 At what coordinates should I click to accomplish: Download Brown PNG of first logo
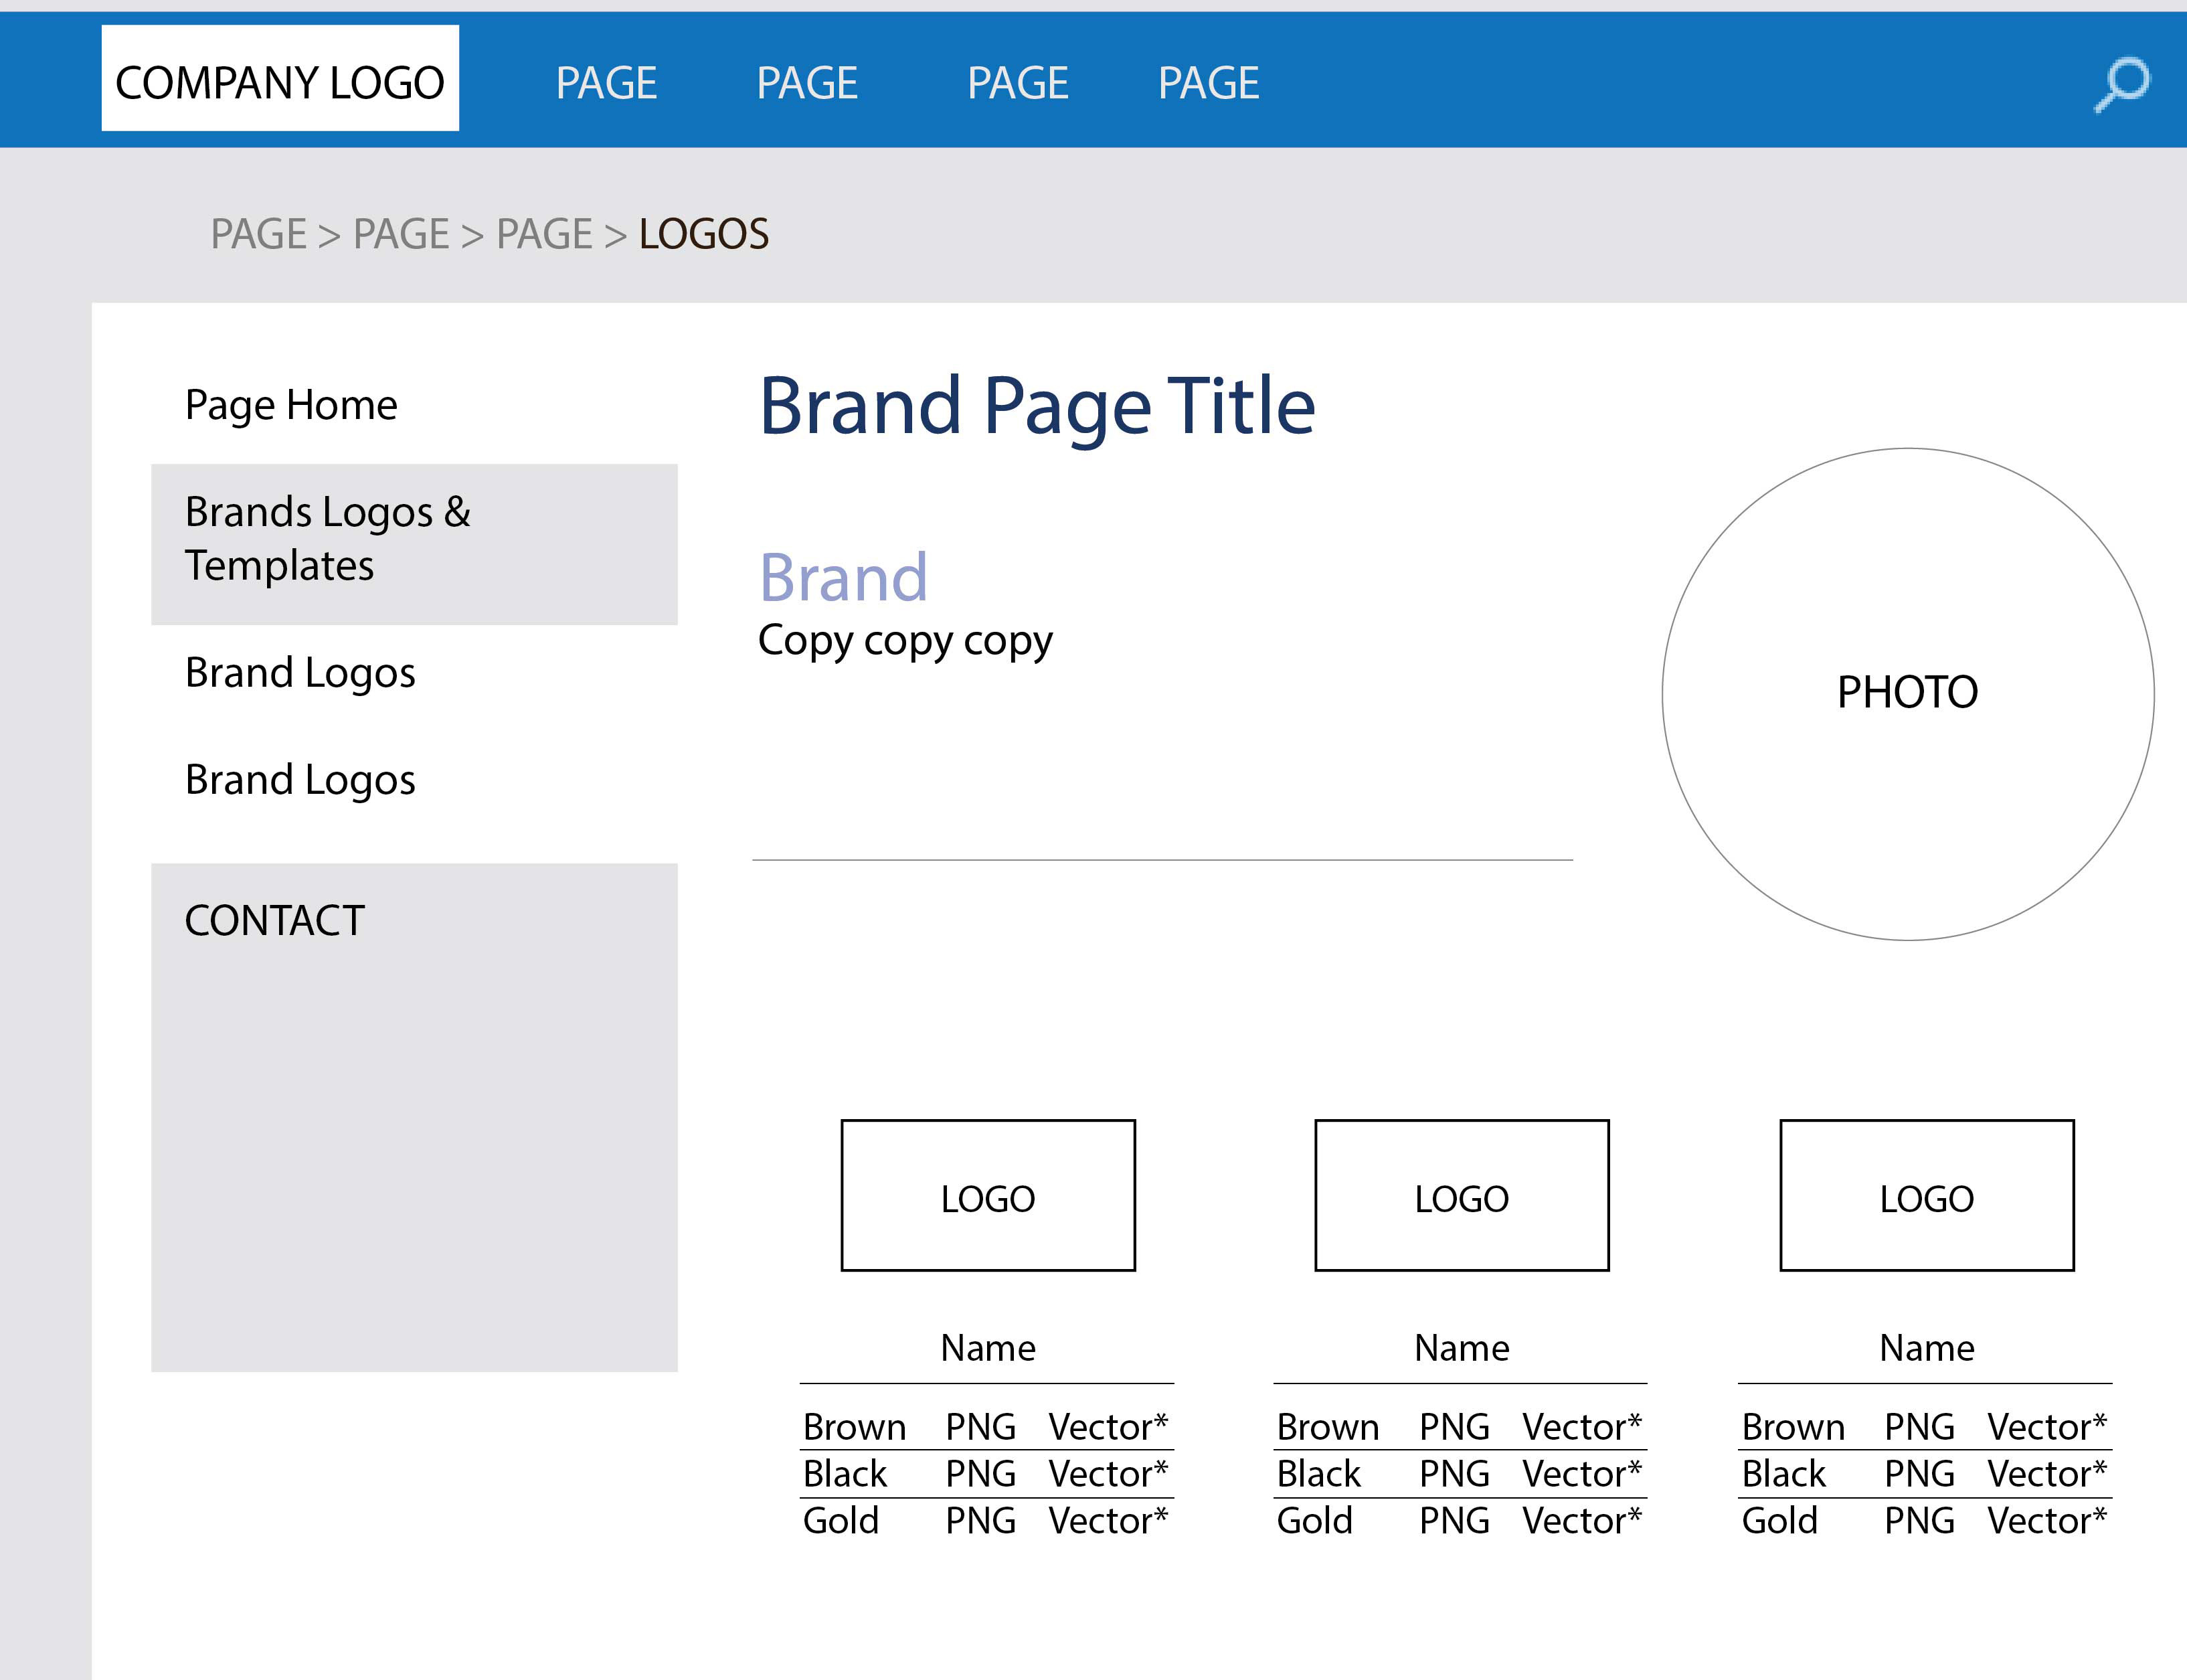(980, 1427)
